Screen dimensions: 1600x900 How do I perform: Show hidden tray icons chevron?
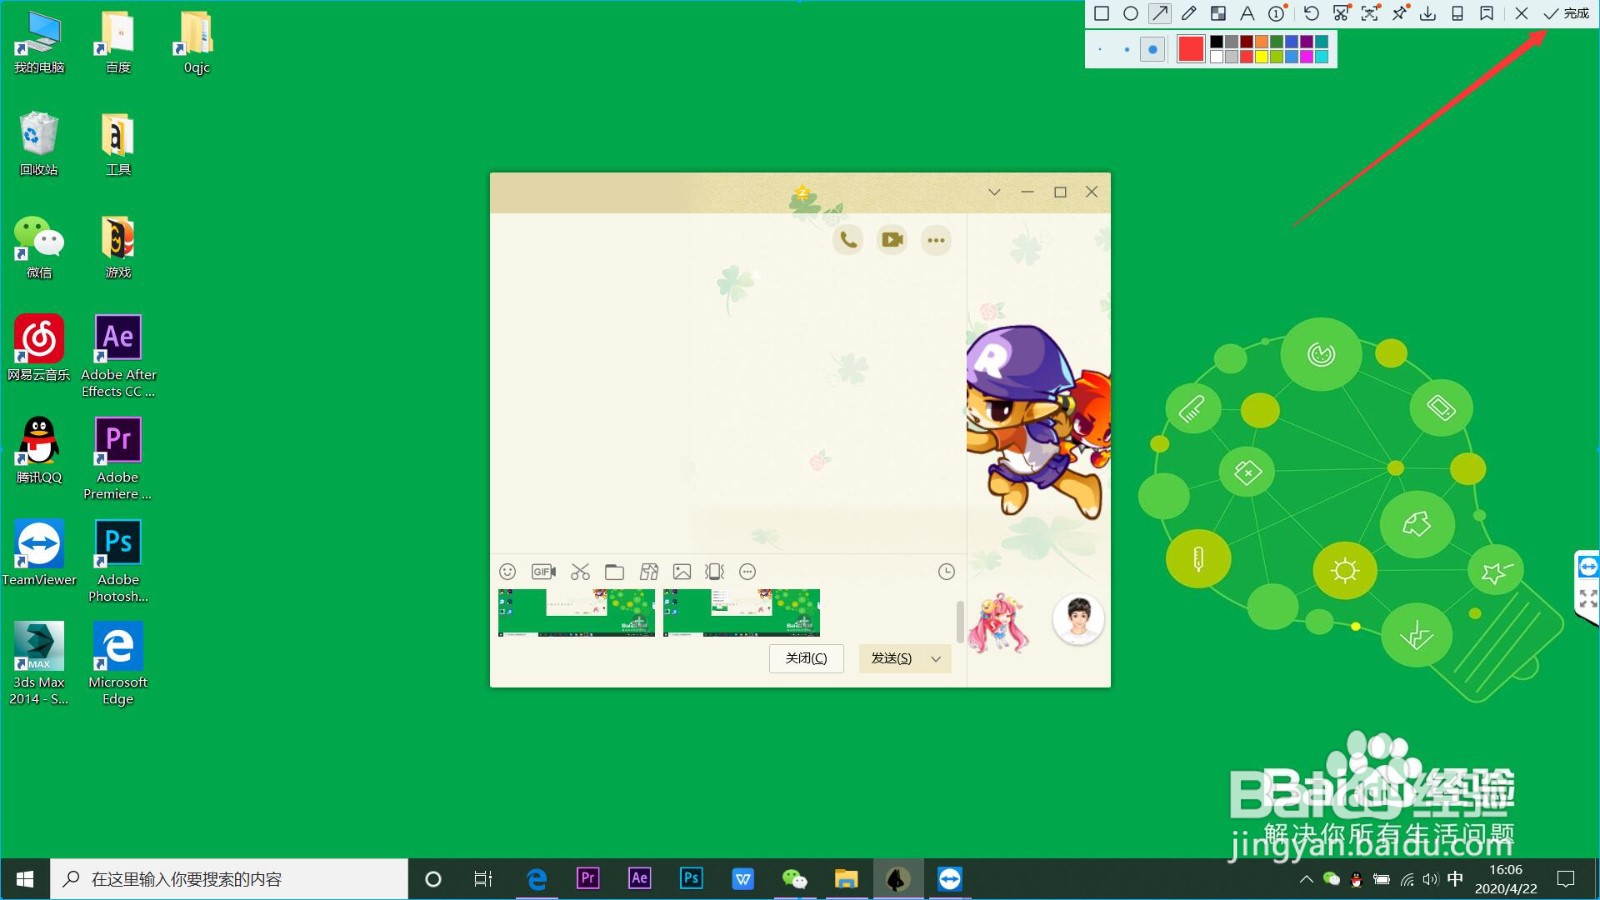[1306, 880]
